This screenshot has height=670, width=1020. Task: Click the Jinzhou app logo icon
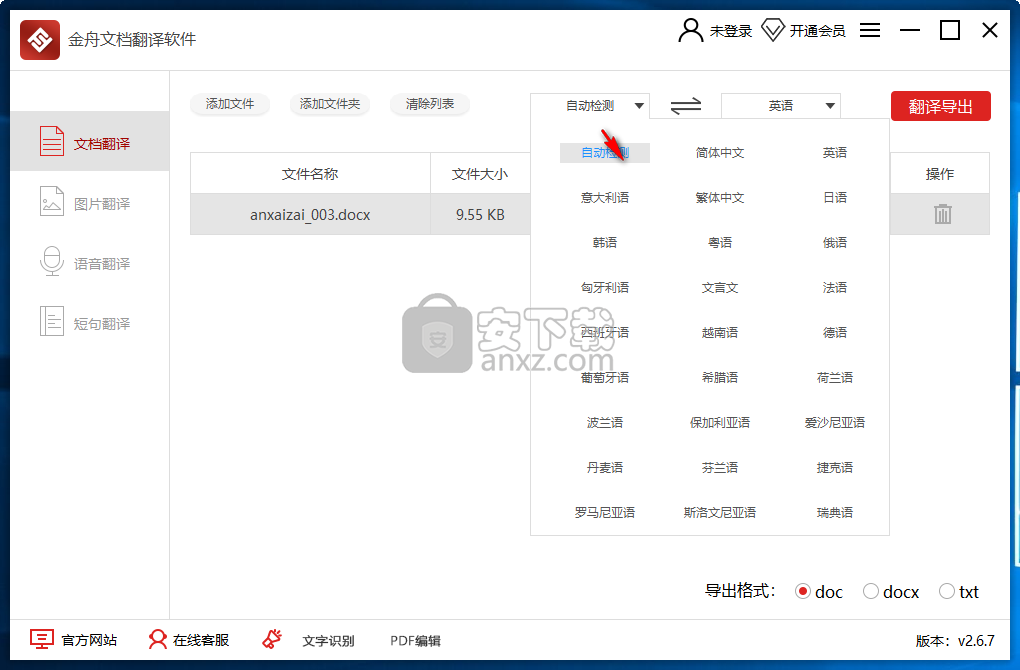click(x=40, y=40)
